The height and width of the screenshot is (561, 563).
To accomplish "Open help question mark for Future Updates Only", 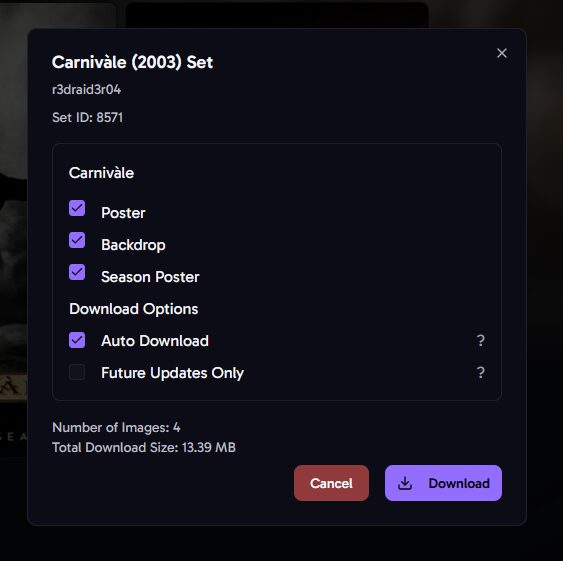I will [x=480, y=372].
